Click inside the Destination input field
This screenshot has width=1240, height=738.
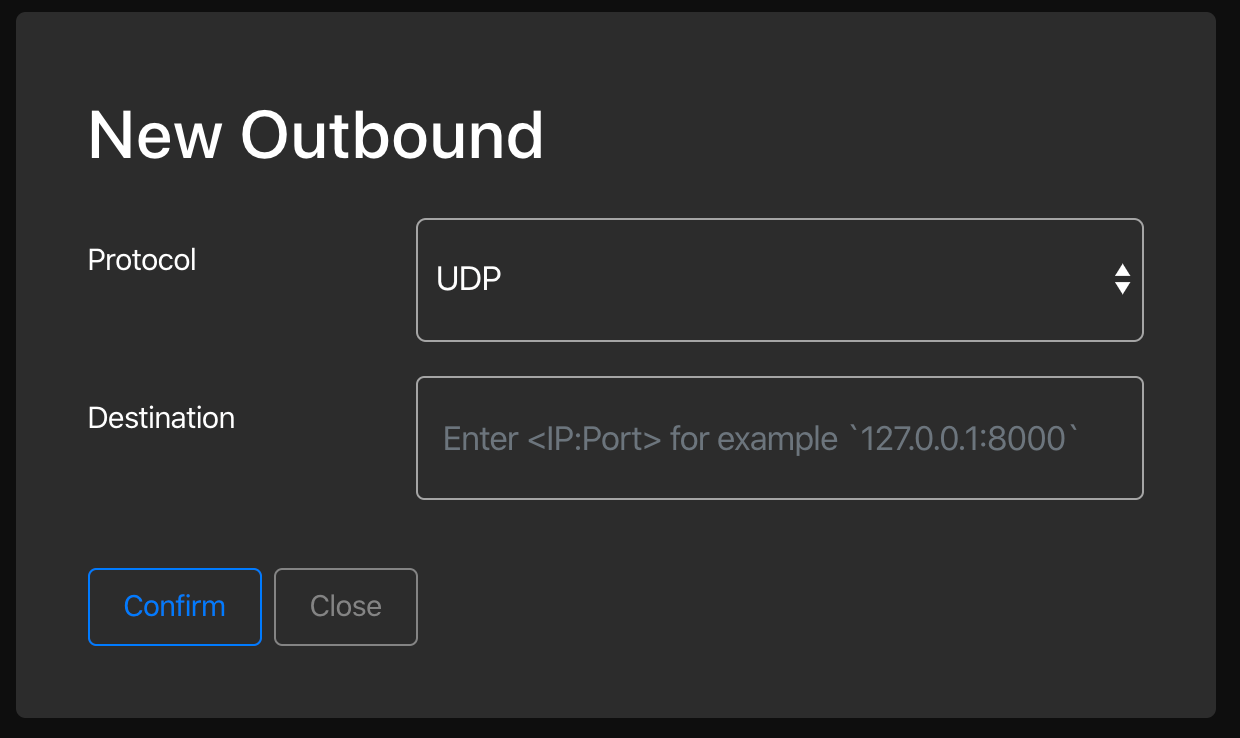[779, 438]
